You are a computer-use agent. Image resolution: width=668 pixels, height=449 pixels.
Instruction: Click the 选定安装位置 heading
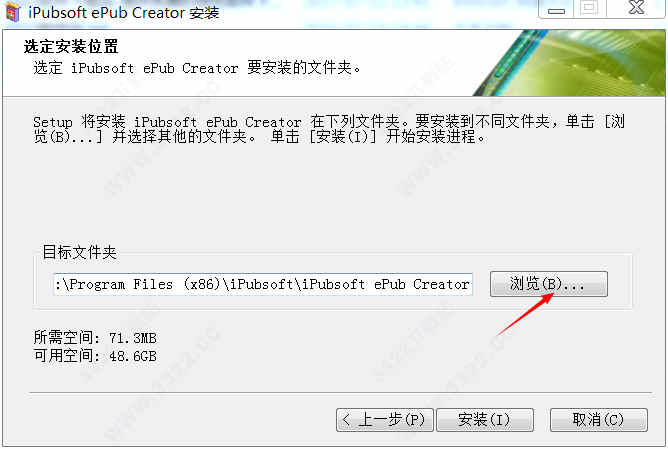tap(71, 46)
